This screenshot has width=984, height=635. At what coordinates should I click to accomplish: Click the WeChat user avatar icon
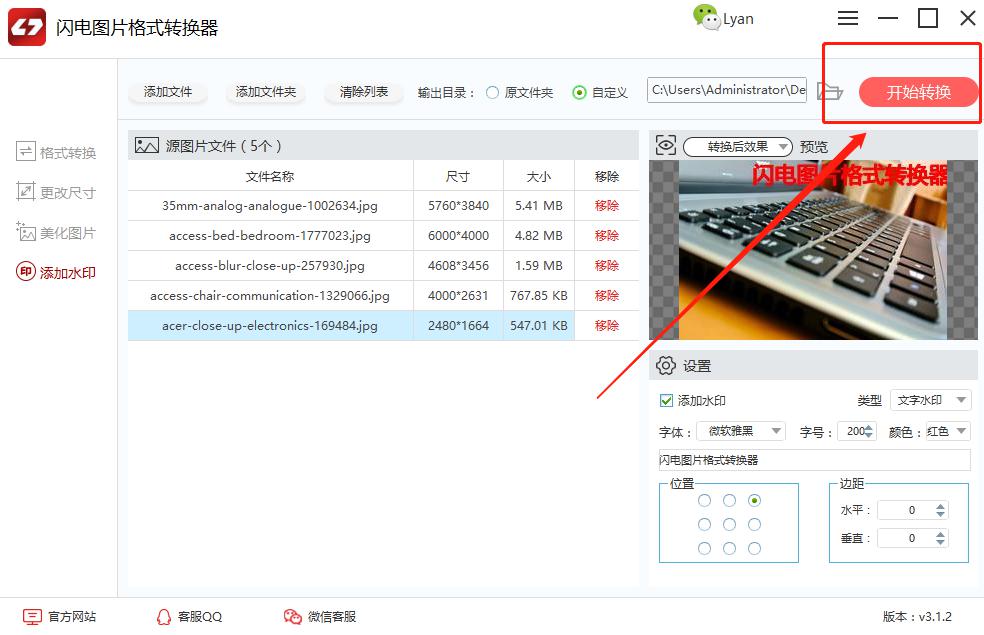(x=706, y=18)
